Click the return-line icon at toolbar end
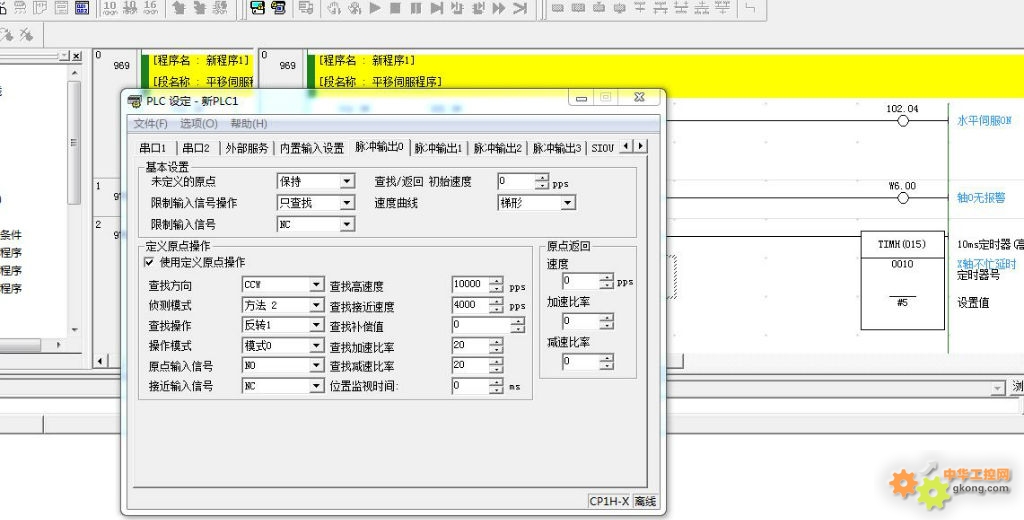Image resolution: width=1024 pixels, height=520 pixels. 752,8
